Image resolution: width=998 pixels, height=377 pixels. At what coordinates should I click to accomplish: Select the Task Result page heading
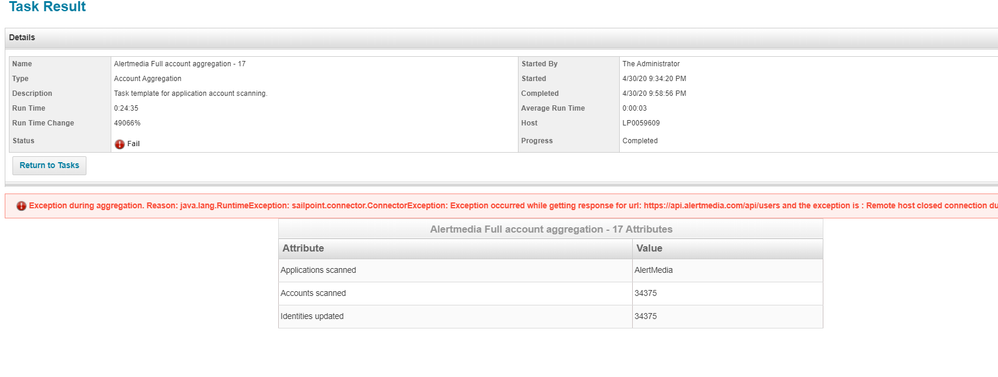(x=48, y=8)
